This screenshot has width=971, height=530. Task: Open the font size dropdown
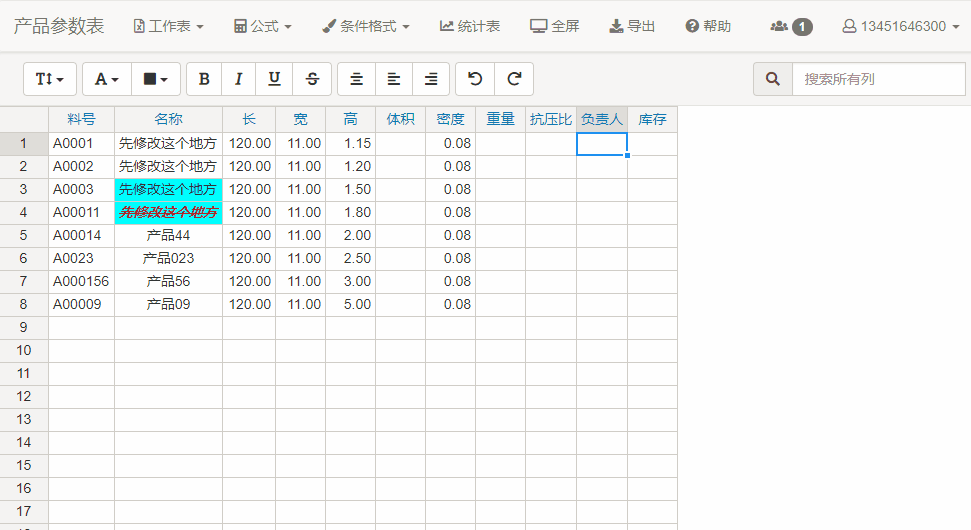pos(50,79)
